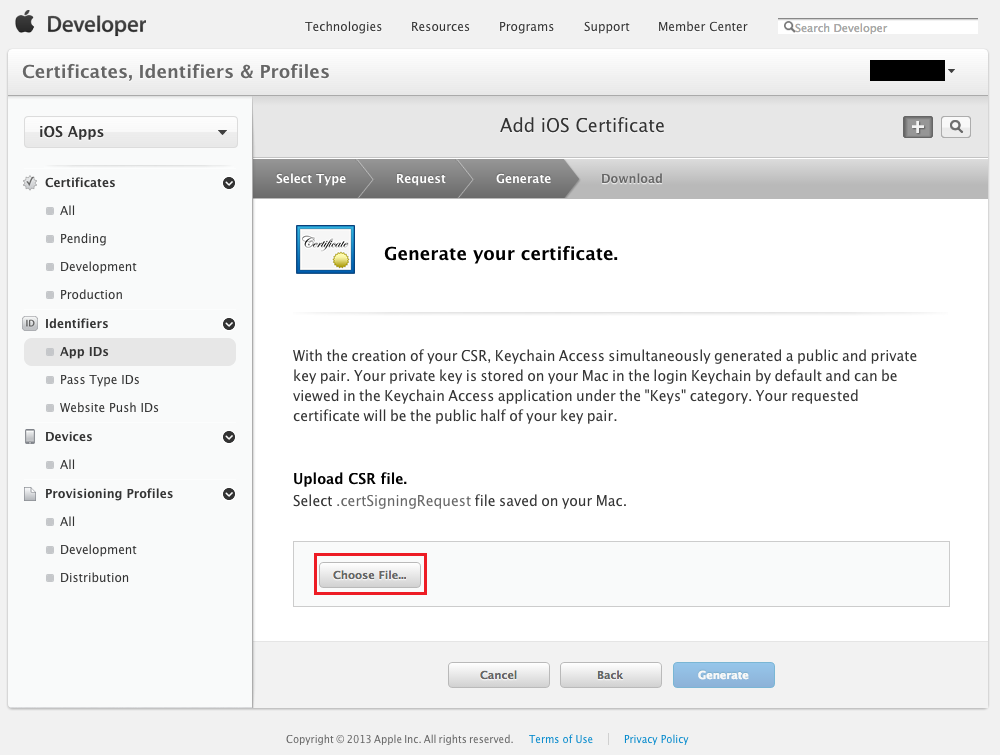Screen dimensions: 1000x755
Task: Collapse the Certificates section chevron
Action: 229,183
